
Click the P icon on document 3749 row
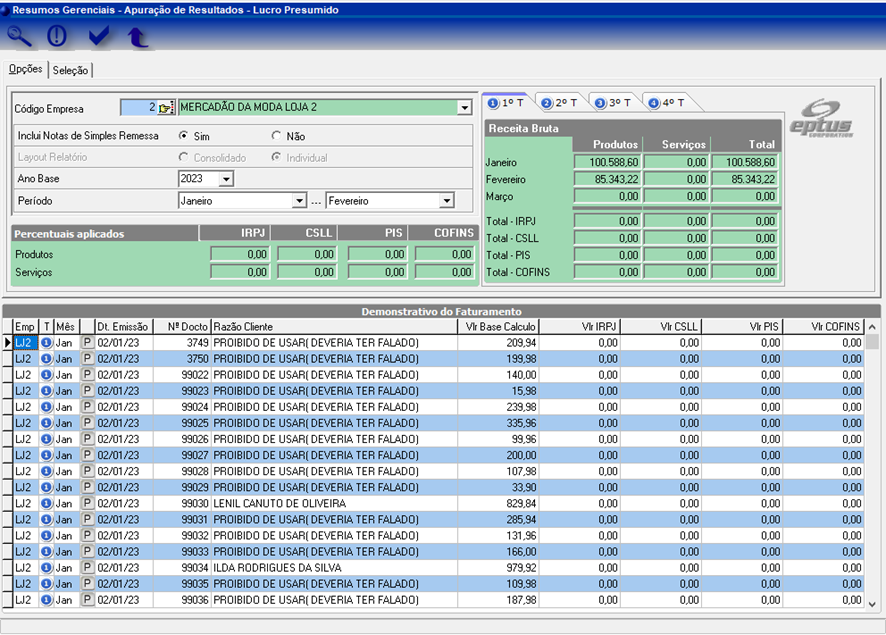coord(87,343)
